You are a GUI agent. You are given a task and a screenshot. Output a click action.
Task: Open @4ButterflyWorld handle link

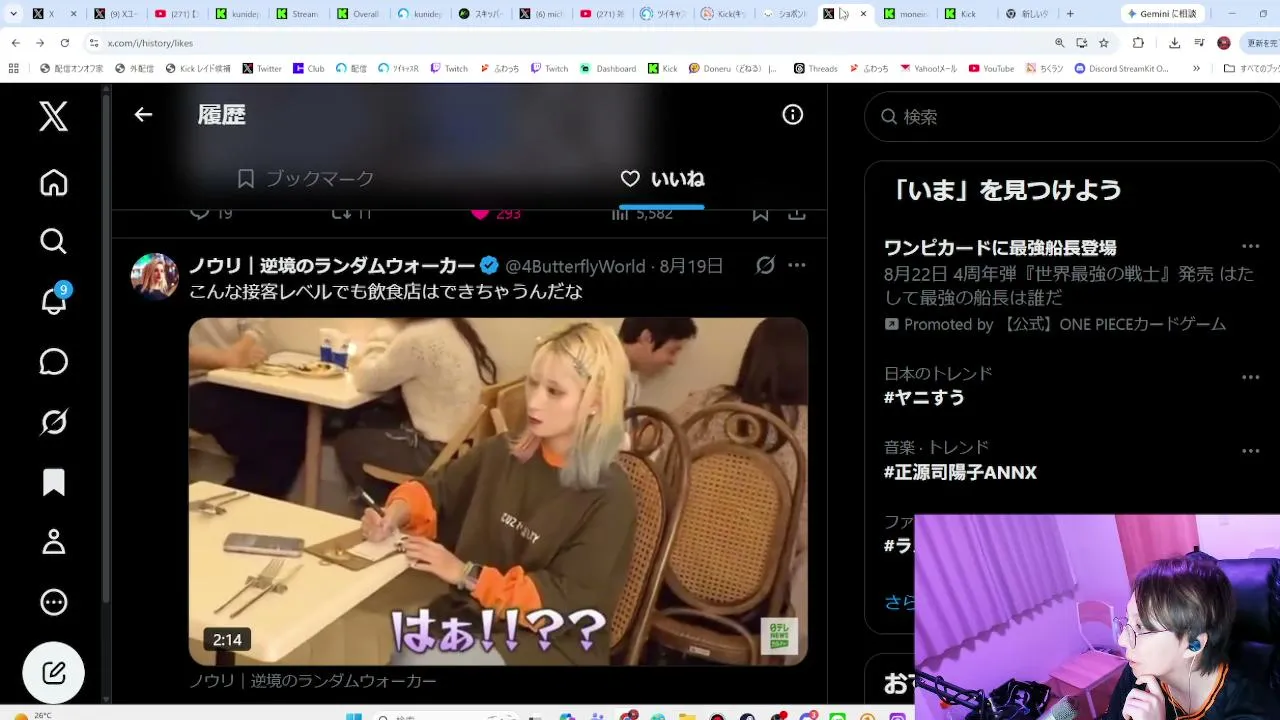pos(575,266)
